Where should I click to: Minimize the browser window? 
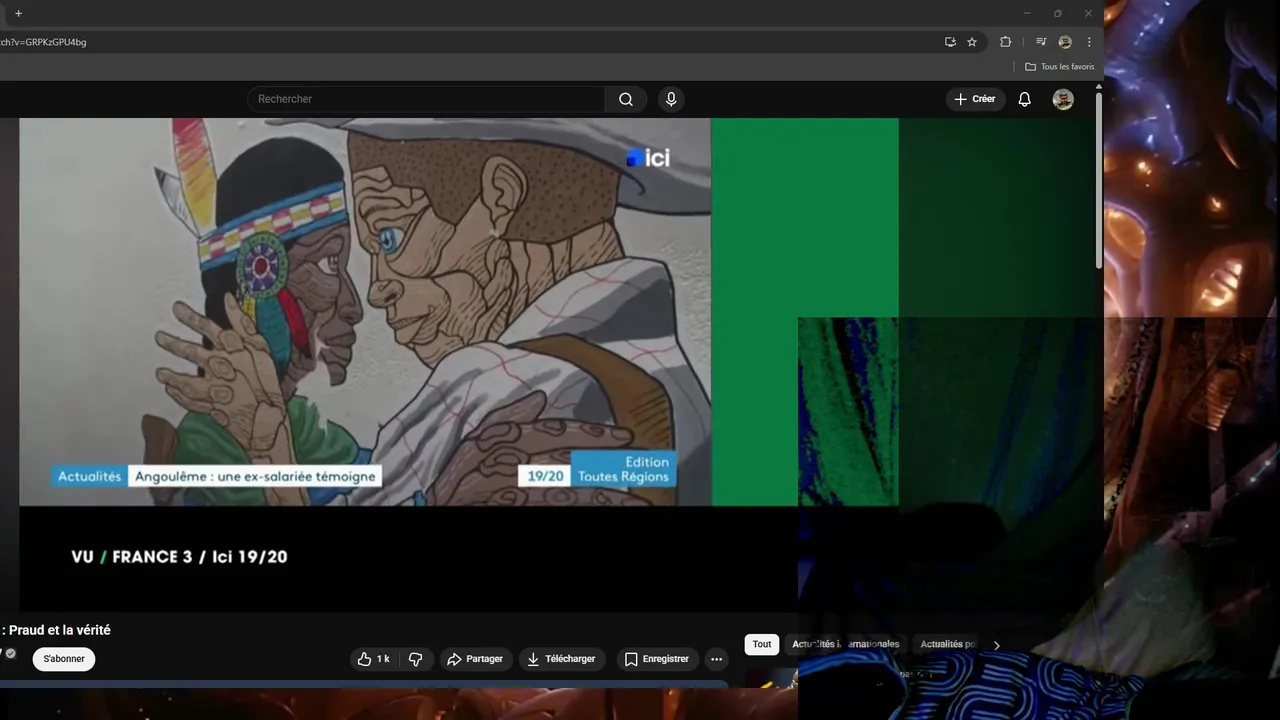point(1027,13)
